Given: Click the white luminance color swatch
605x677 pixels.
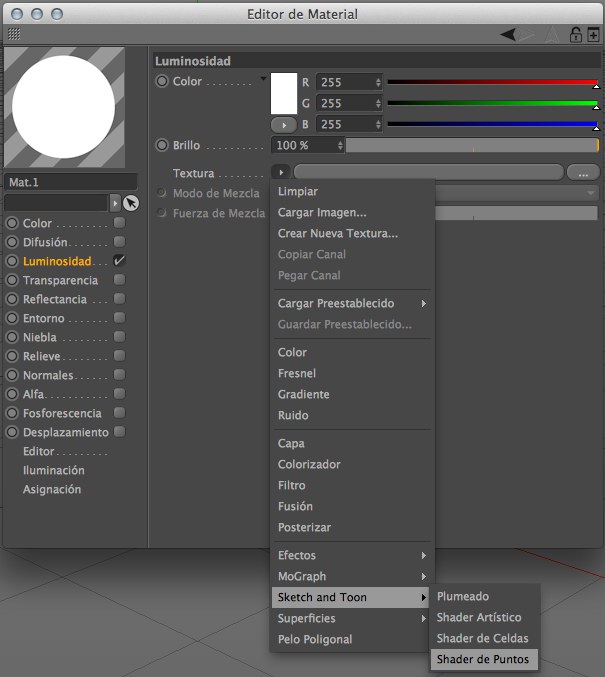Looking at the screenshot, I should pyautogui.click(x=284, y=93).
